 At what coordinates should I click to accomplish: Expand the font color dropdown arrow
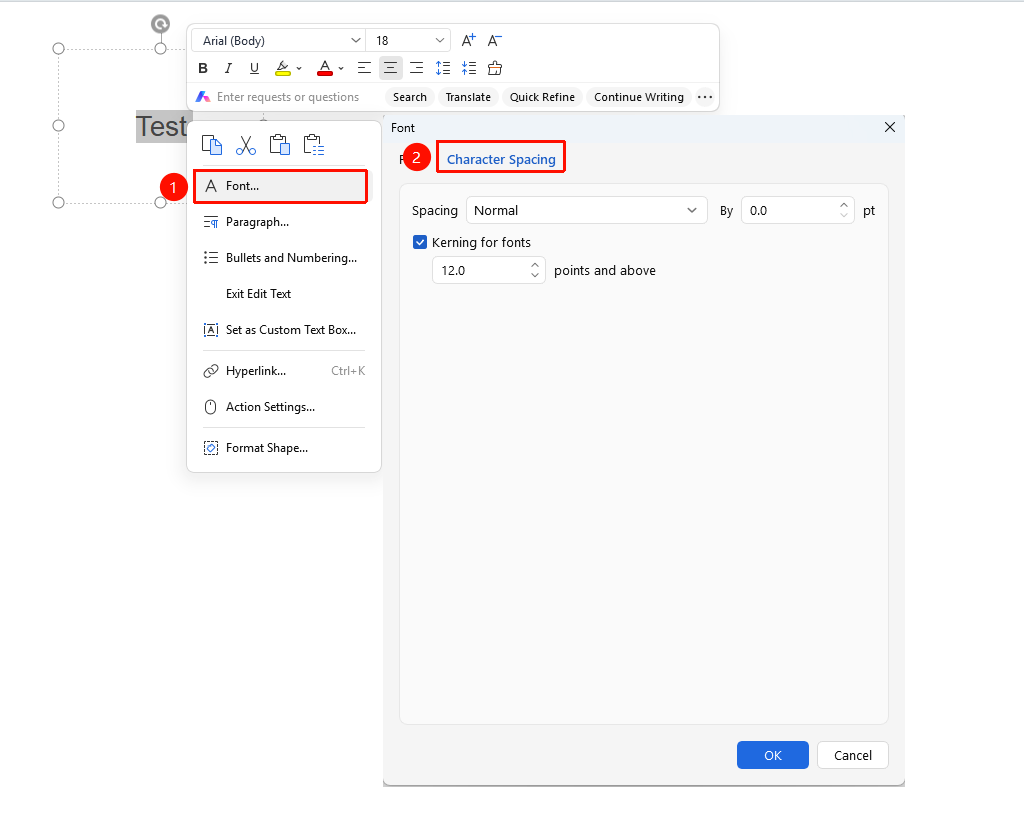(341, 69)
